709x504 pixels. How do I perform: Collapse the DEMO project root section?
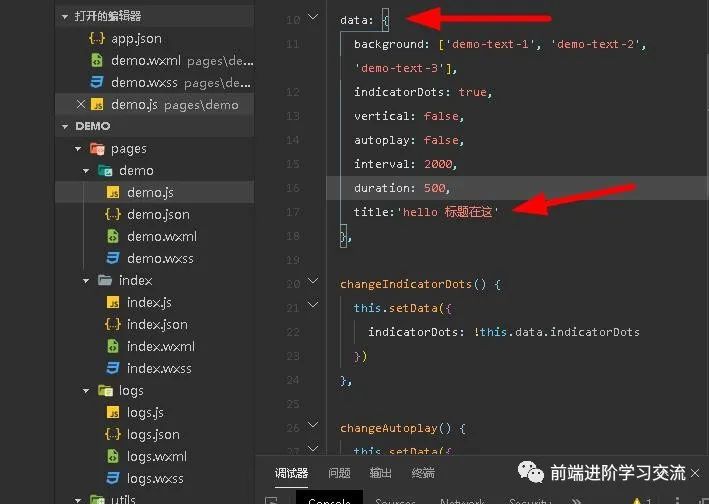(65, 126)
